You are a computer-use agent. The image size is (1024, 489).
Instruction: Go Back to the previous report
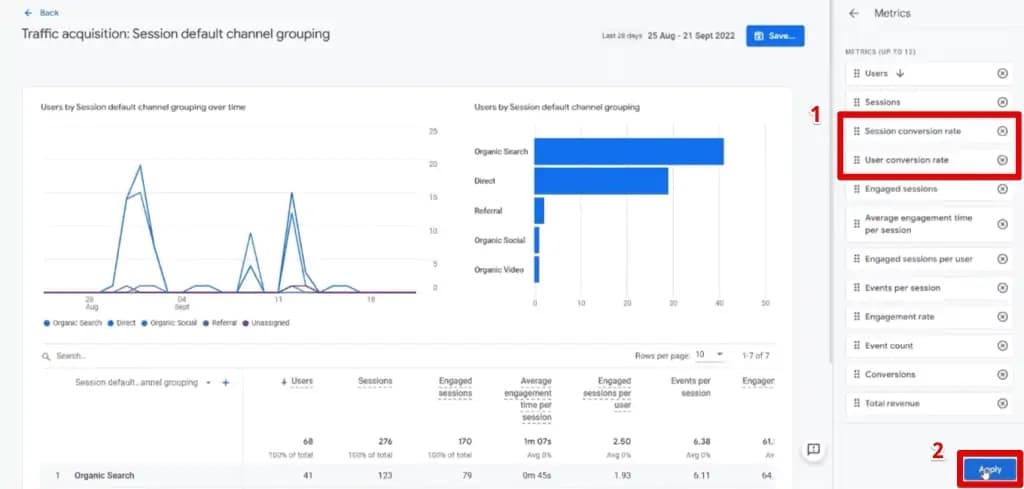pyautogui.click(x=41, y=12)
